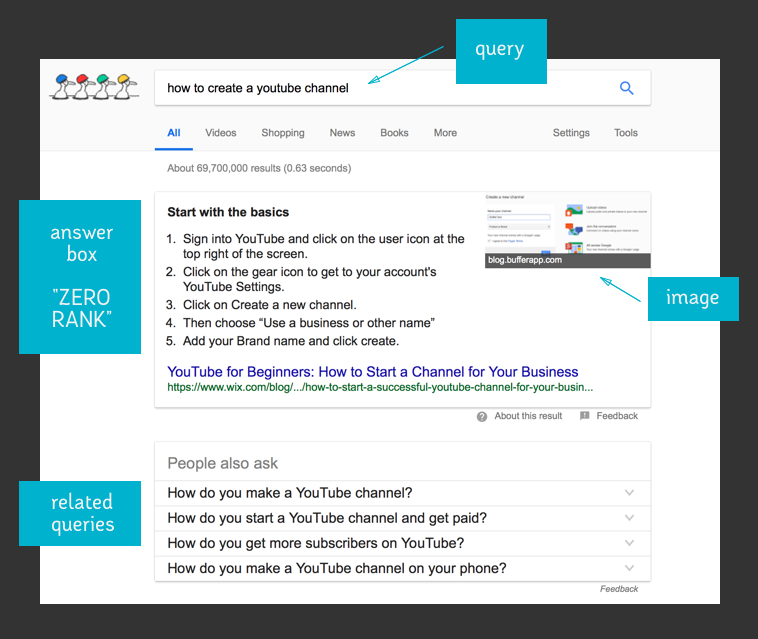This screenshot has height=639, width=758.
Task: Click the blue magnifying glass search icon
Action: [627, 88]
